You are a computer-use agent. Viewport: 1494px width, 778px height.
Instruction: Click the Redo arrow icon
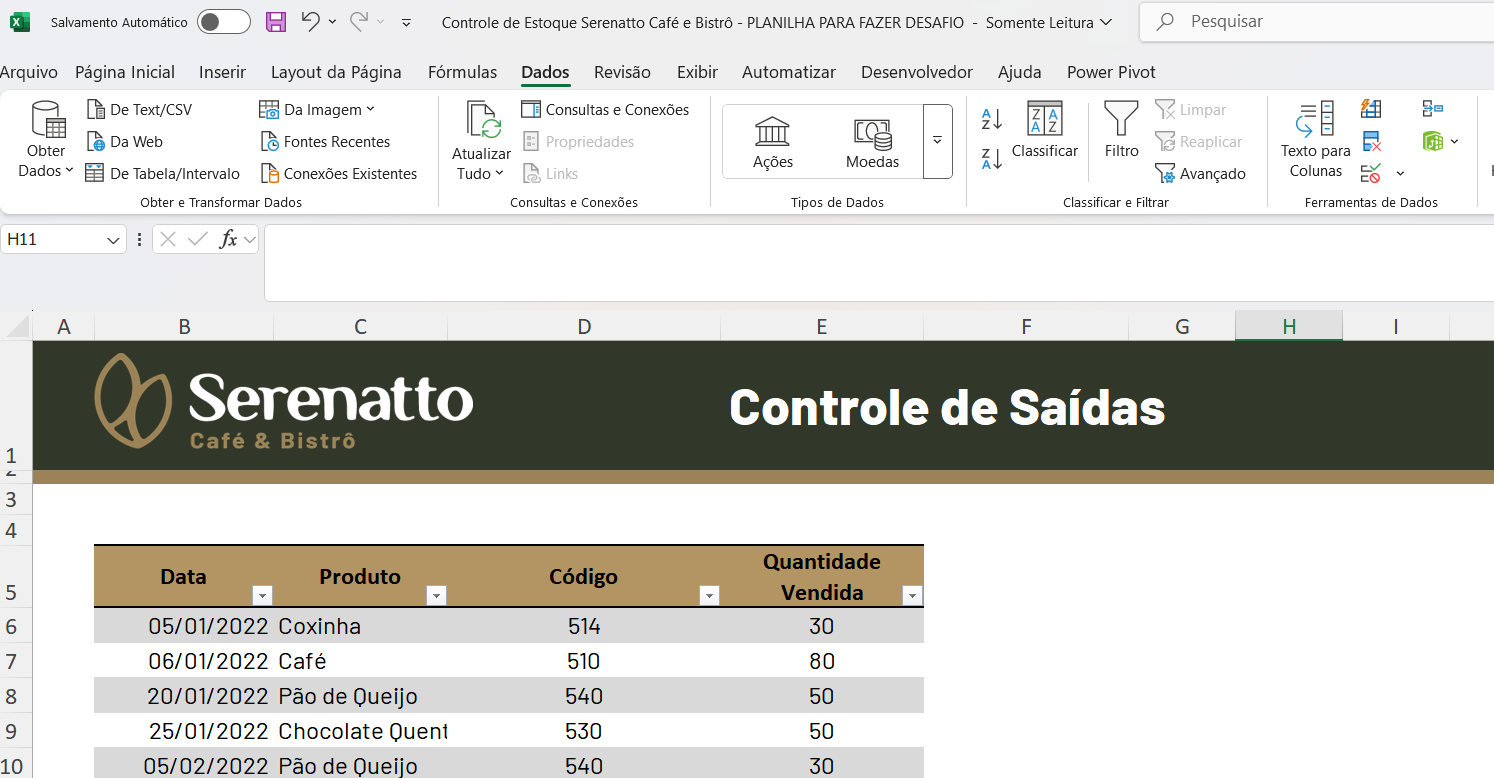(x=359, y=21)
